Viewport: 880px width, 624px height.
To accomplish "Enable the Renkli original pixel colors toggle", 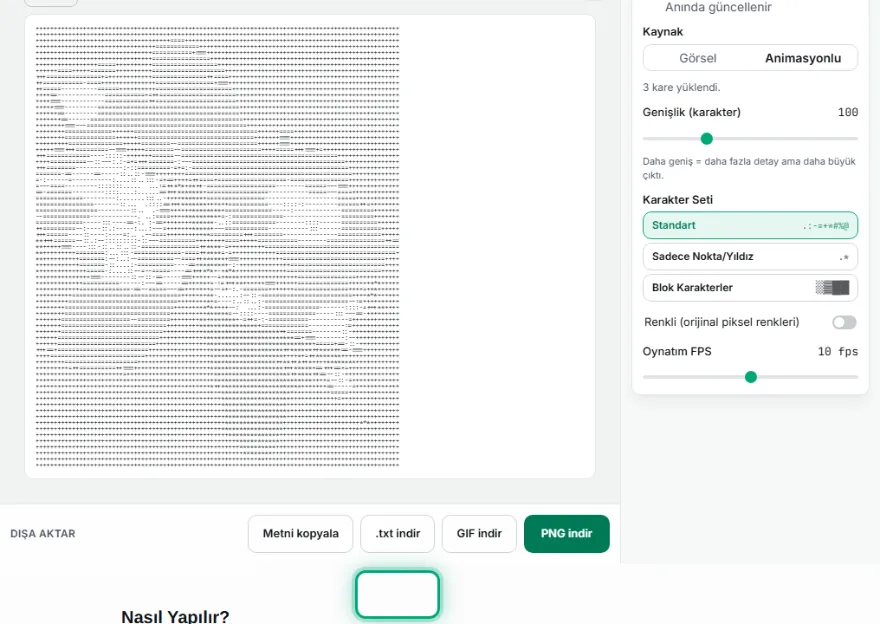I will (x=844, y=322).
